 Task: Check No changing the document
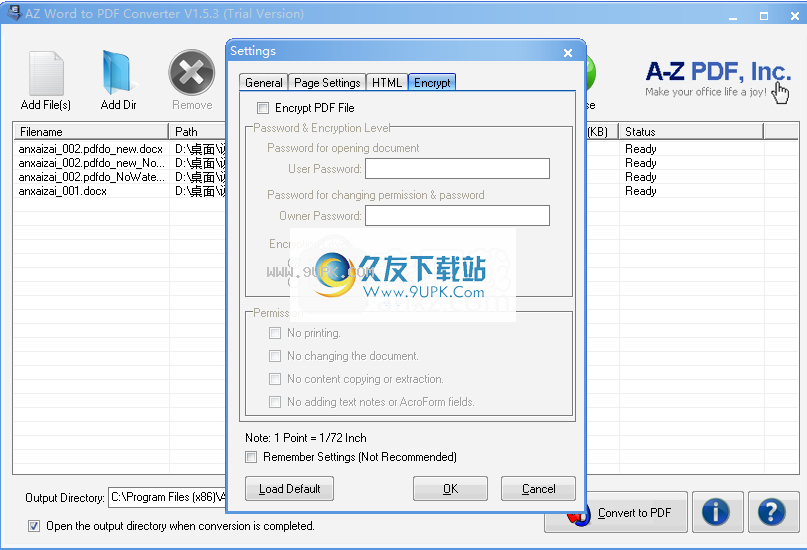point(275,356)
